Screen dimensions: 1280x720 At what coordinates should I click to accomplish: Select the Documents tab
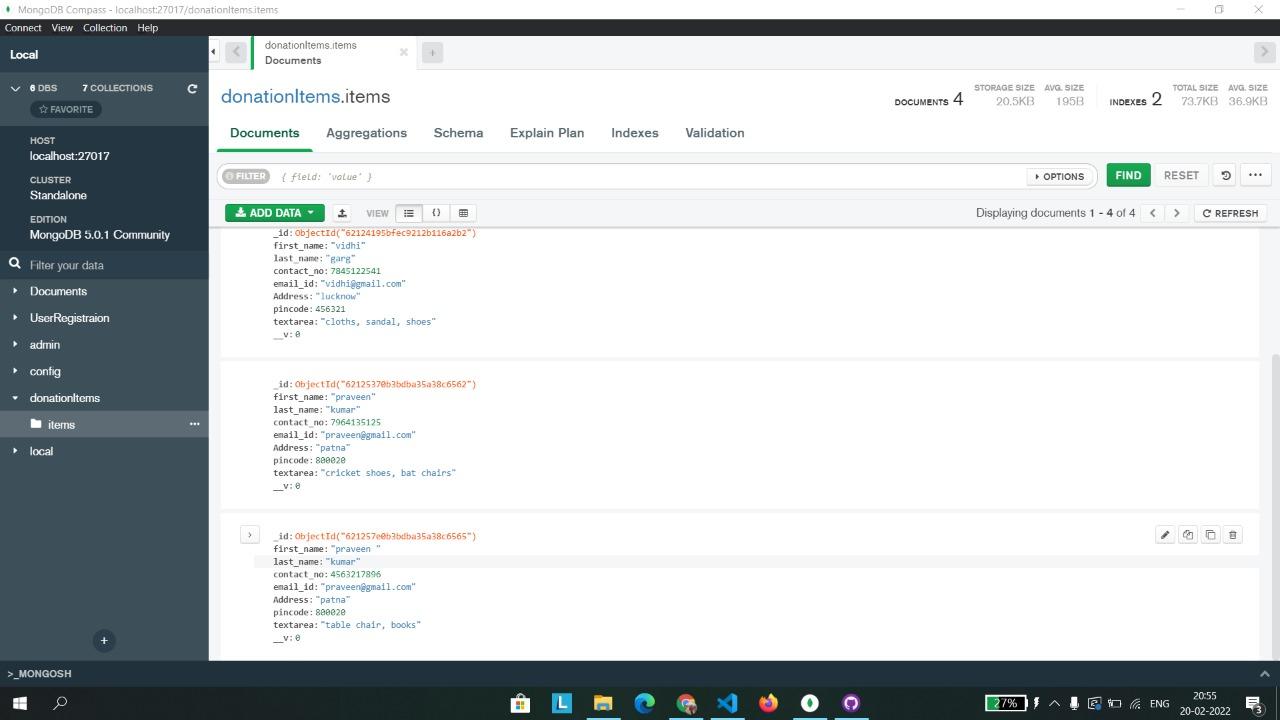click(265, 133)
